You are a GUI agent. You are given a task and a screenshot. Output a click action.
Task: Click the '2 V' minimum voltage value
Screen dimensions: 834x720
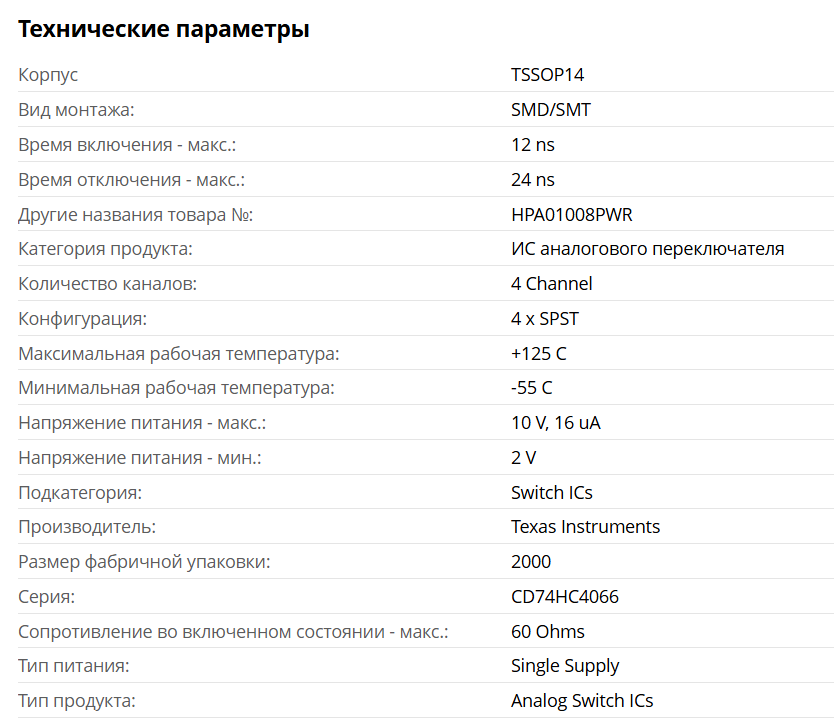pos(523,458)
